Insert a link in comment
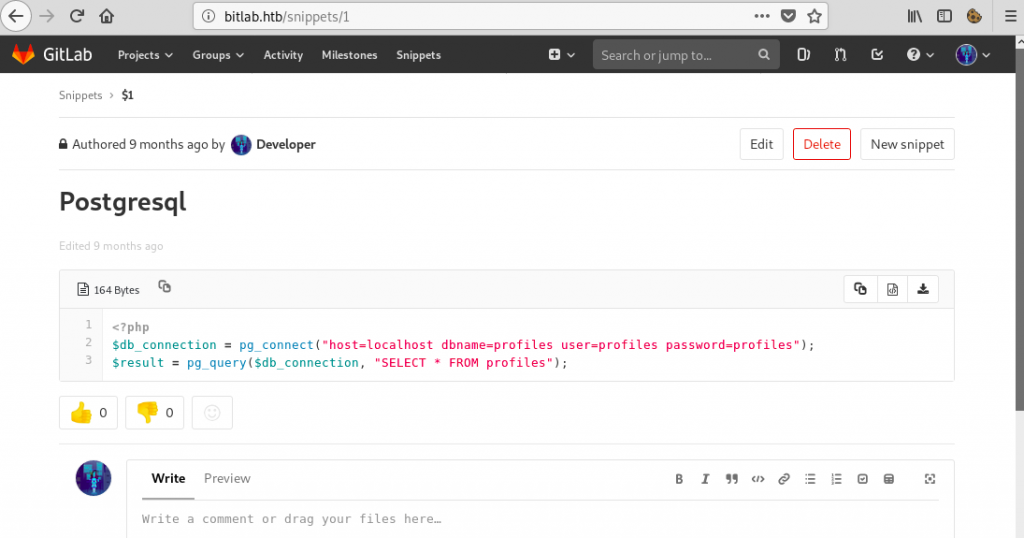The height and width of the screenshot is (538, 1024). coord(784,479)
